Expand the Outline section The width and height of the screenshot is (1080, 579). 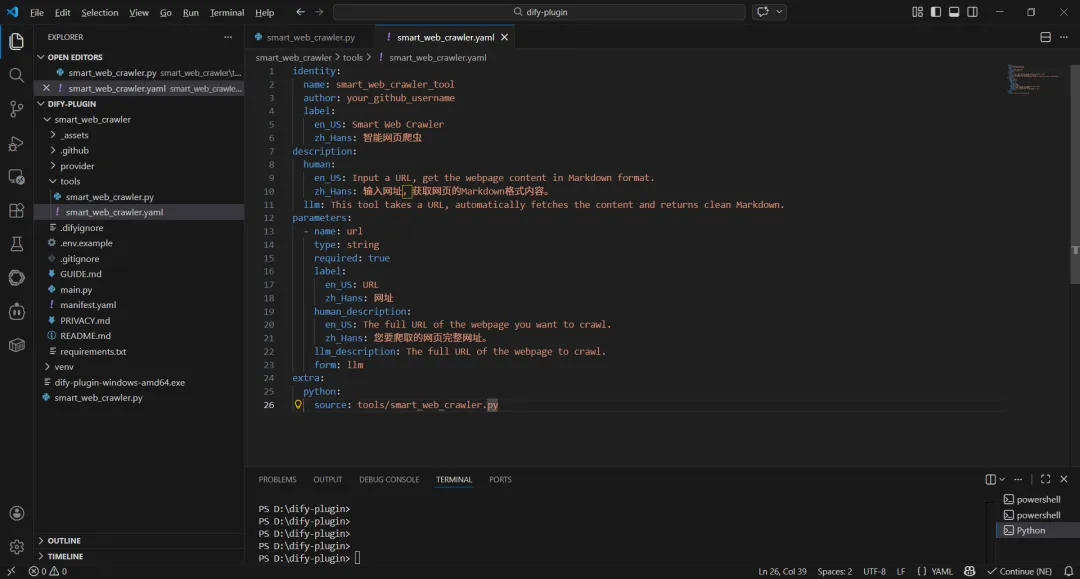(139, 540)
